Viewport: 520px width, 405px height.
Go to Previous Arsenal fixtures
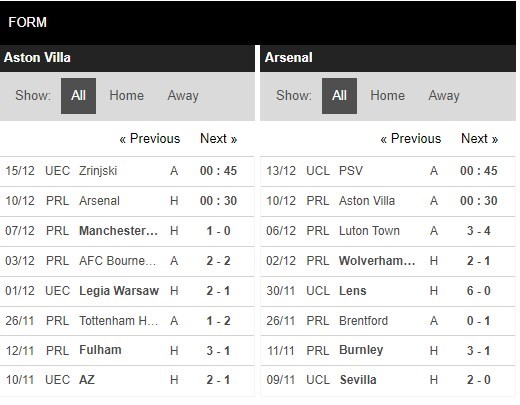(x=411, y=138)
